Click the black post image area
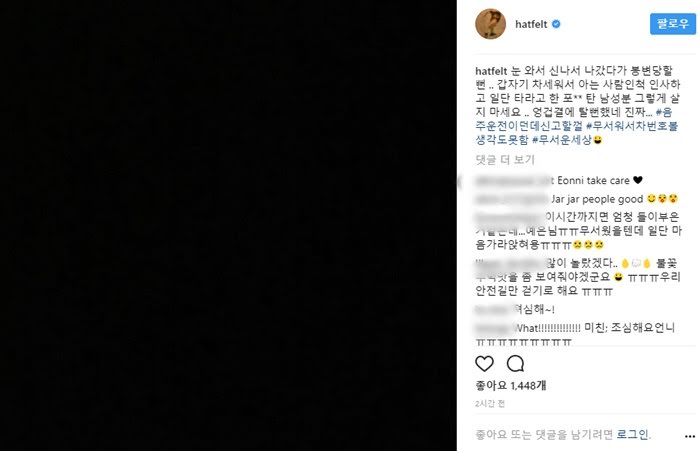 pos(228,226)
